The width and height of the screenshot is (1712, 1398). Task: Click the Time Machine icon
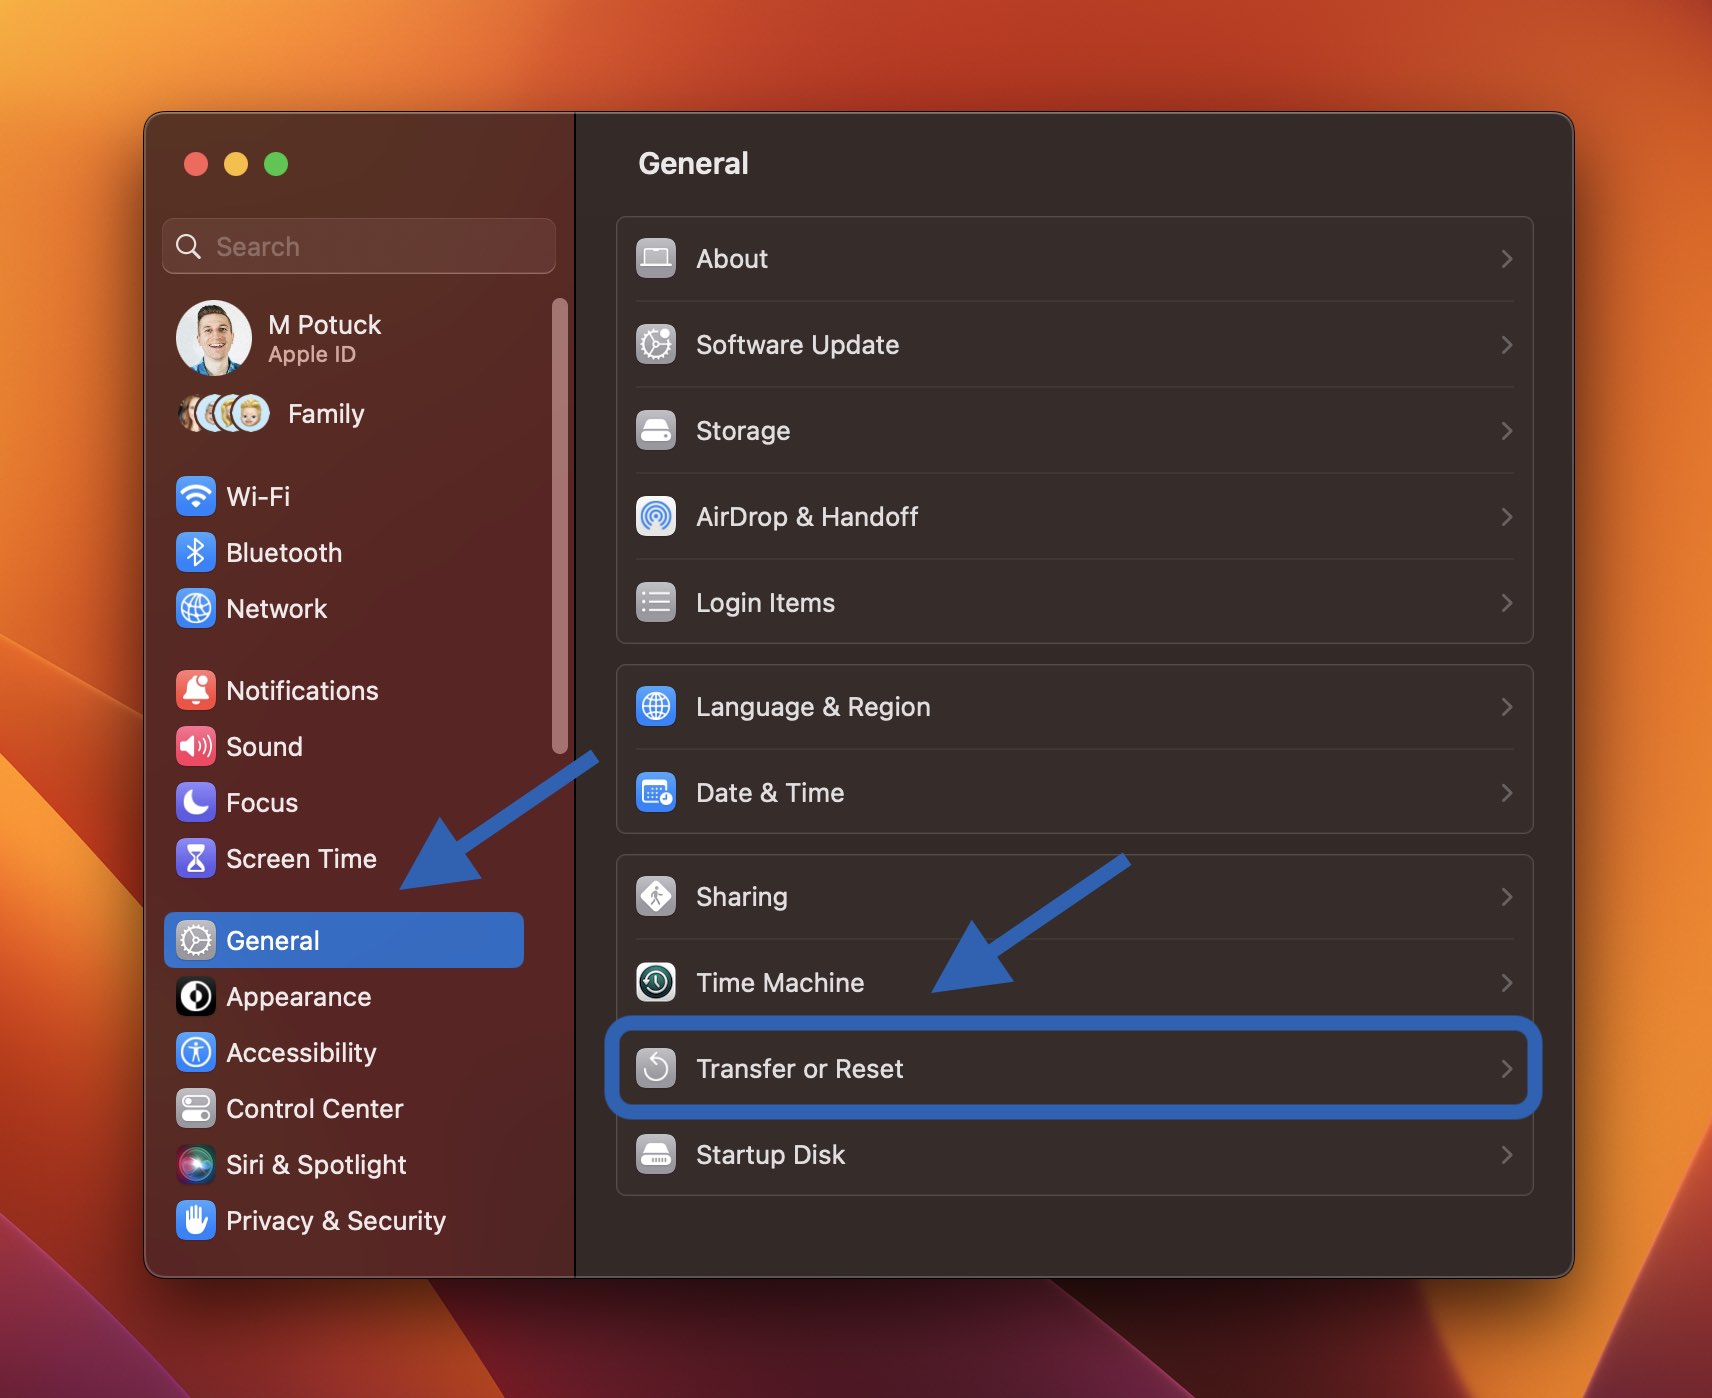point(656,982)
